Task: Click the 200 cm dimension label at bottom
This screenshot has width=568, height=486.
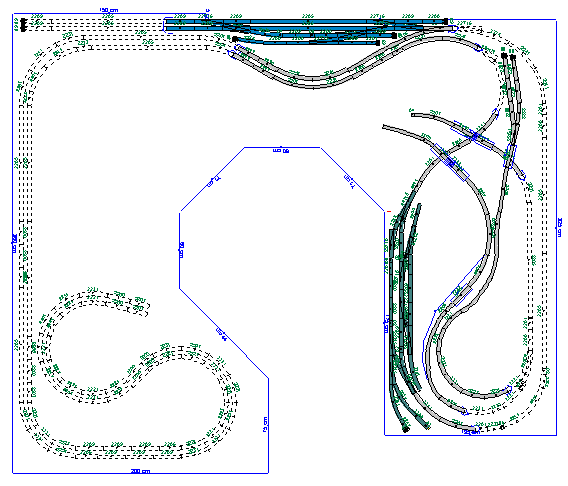Action: tap(140, 472)
